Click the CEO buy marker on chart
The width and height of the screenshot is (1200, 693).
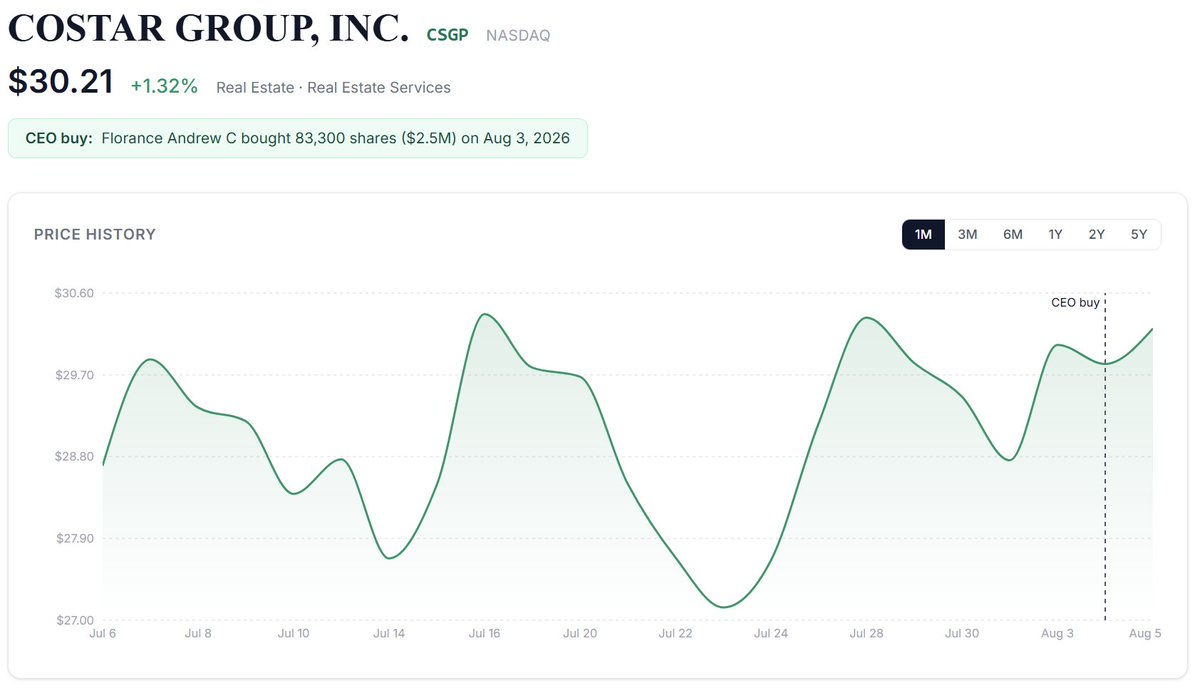click(1075, 302)
